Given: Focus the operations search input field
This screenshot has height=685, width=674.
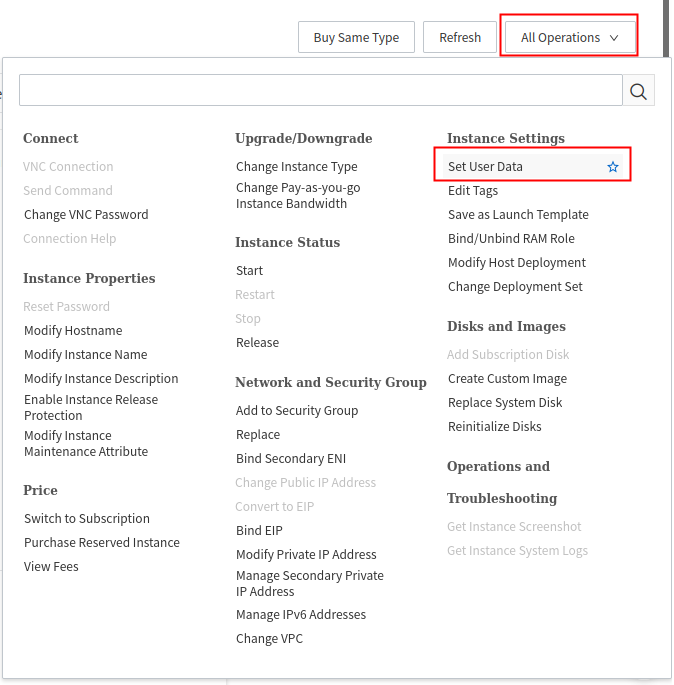Looking at the screenshot, I should pyautogui.click(x=321, y=90).
